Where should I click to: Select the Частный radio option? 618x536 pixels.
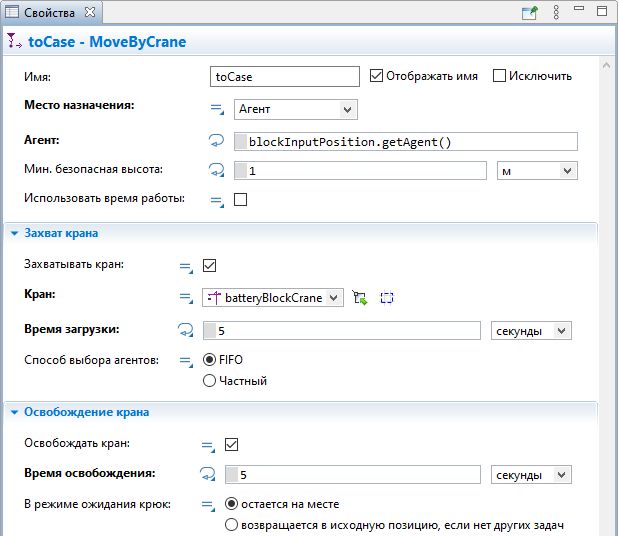pyautogui.click(x=209, y=381)
